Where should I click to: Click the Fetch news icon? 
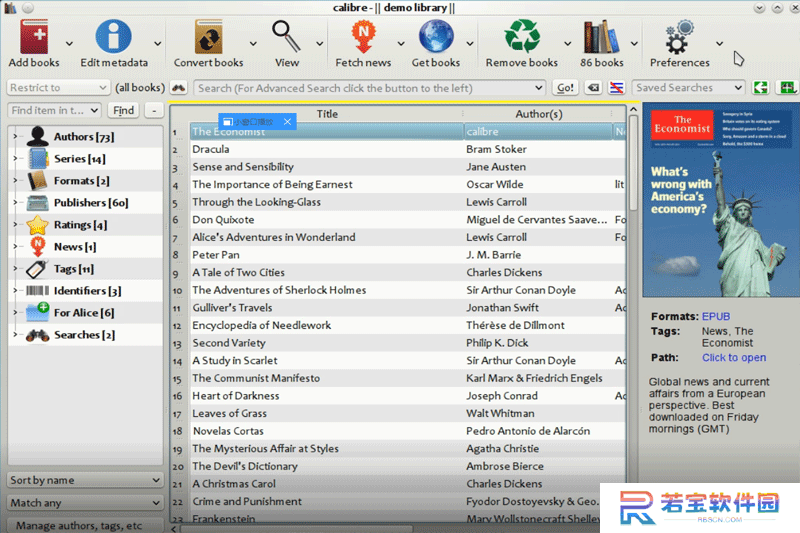(x=363, y=37)
